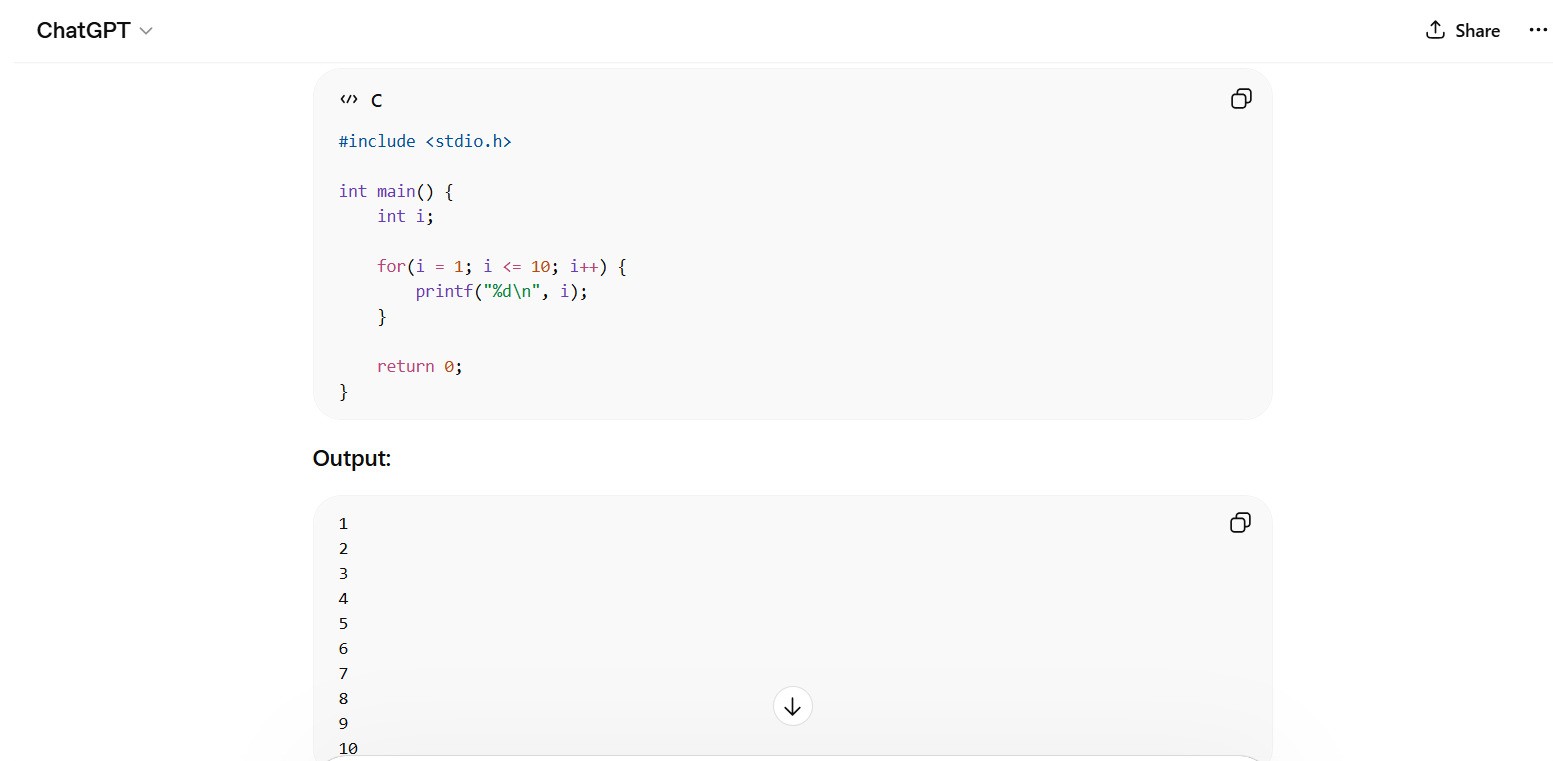The width and height of the screenshot is (1553, 761).
Task: Click the Share button label
Action: point(1477,31)
